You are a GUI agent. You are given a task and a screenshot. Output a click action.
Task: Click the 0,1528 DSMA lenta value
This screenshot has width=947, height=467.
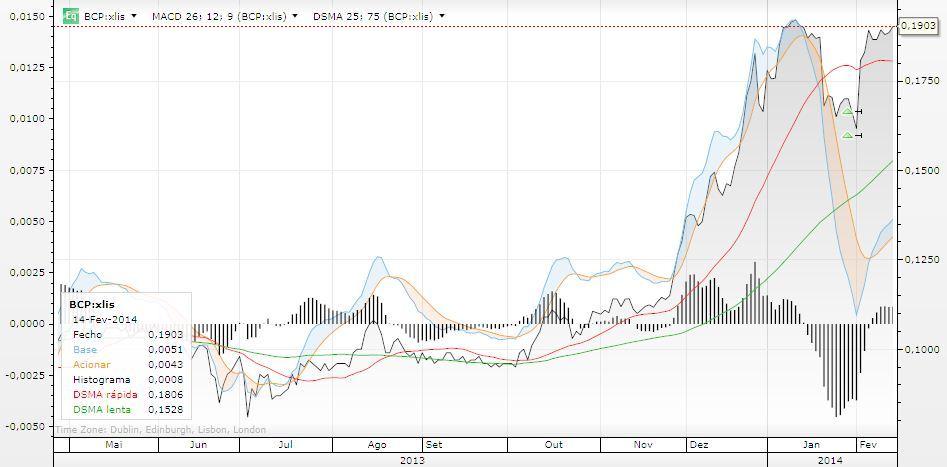pyautogui.click(x=165, y=410)
